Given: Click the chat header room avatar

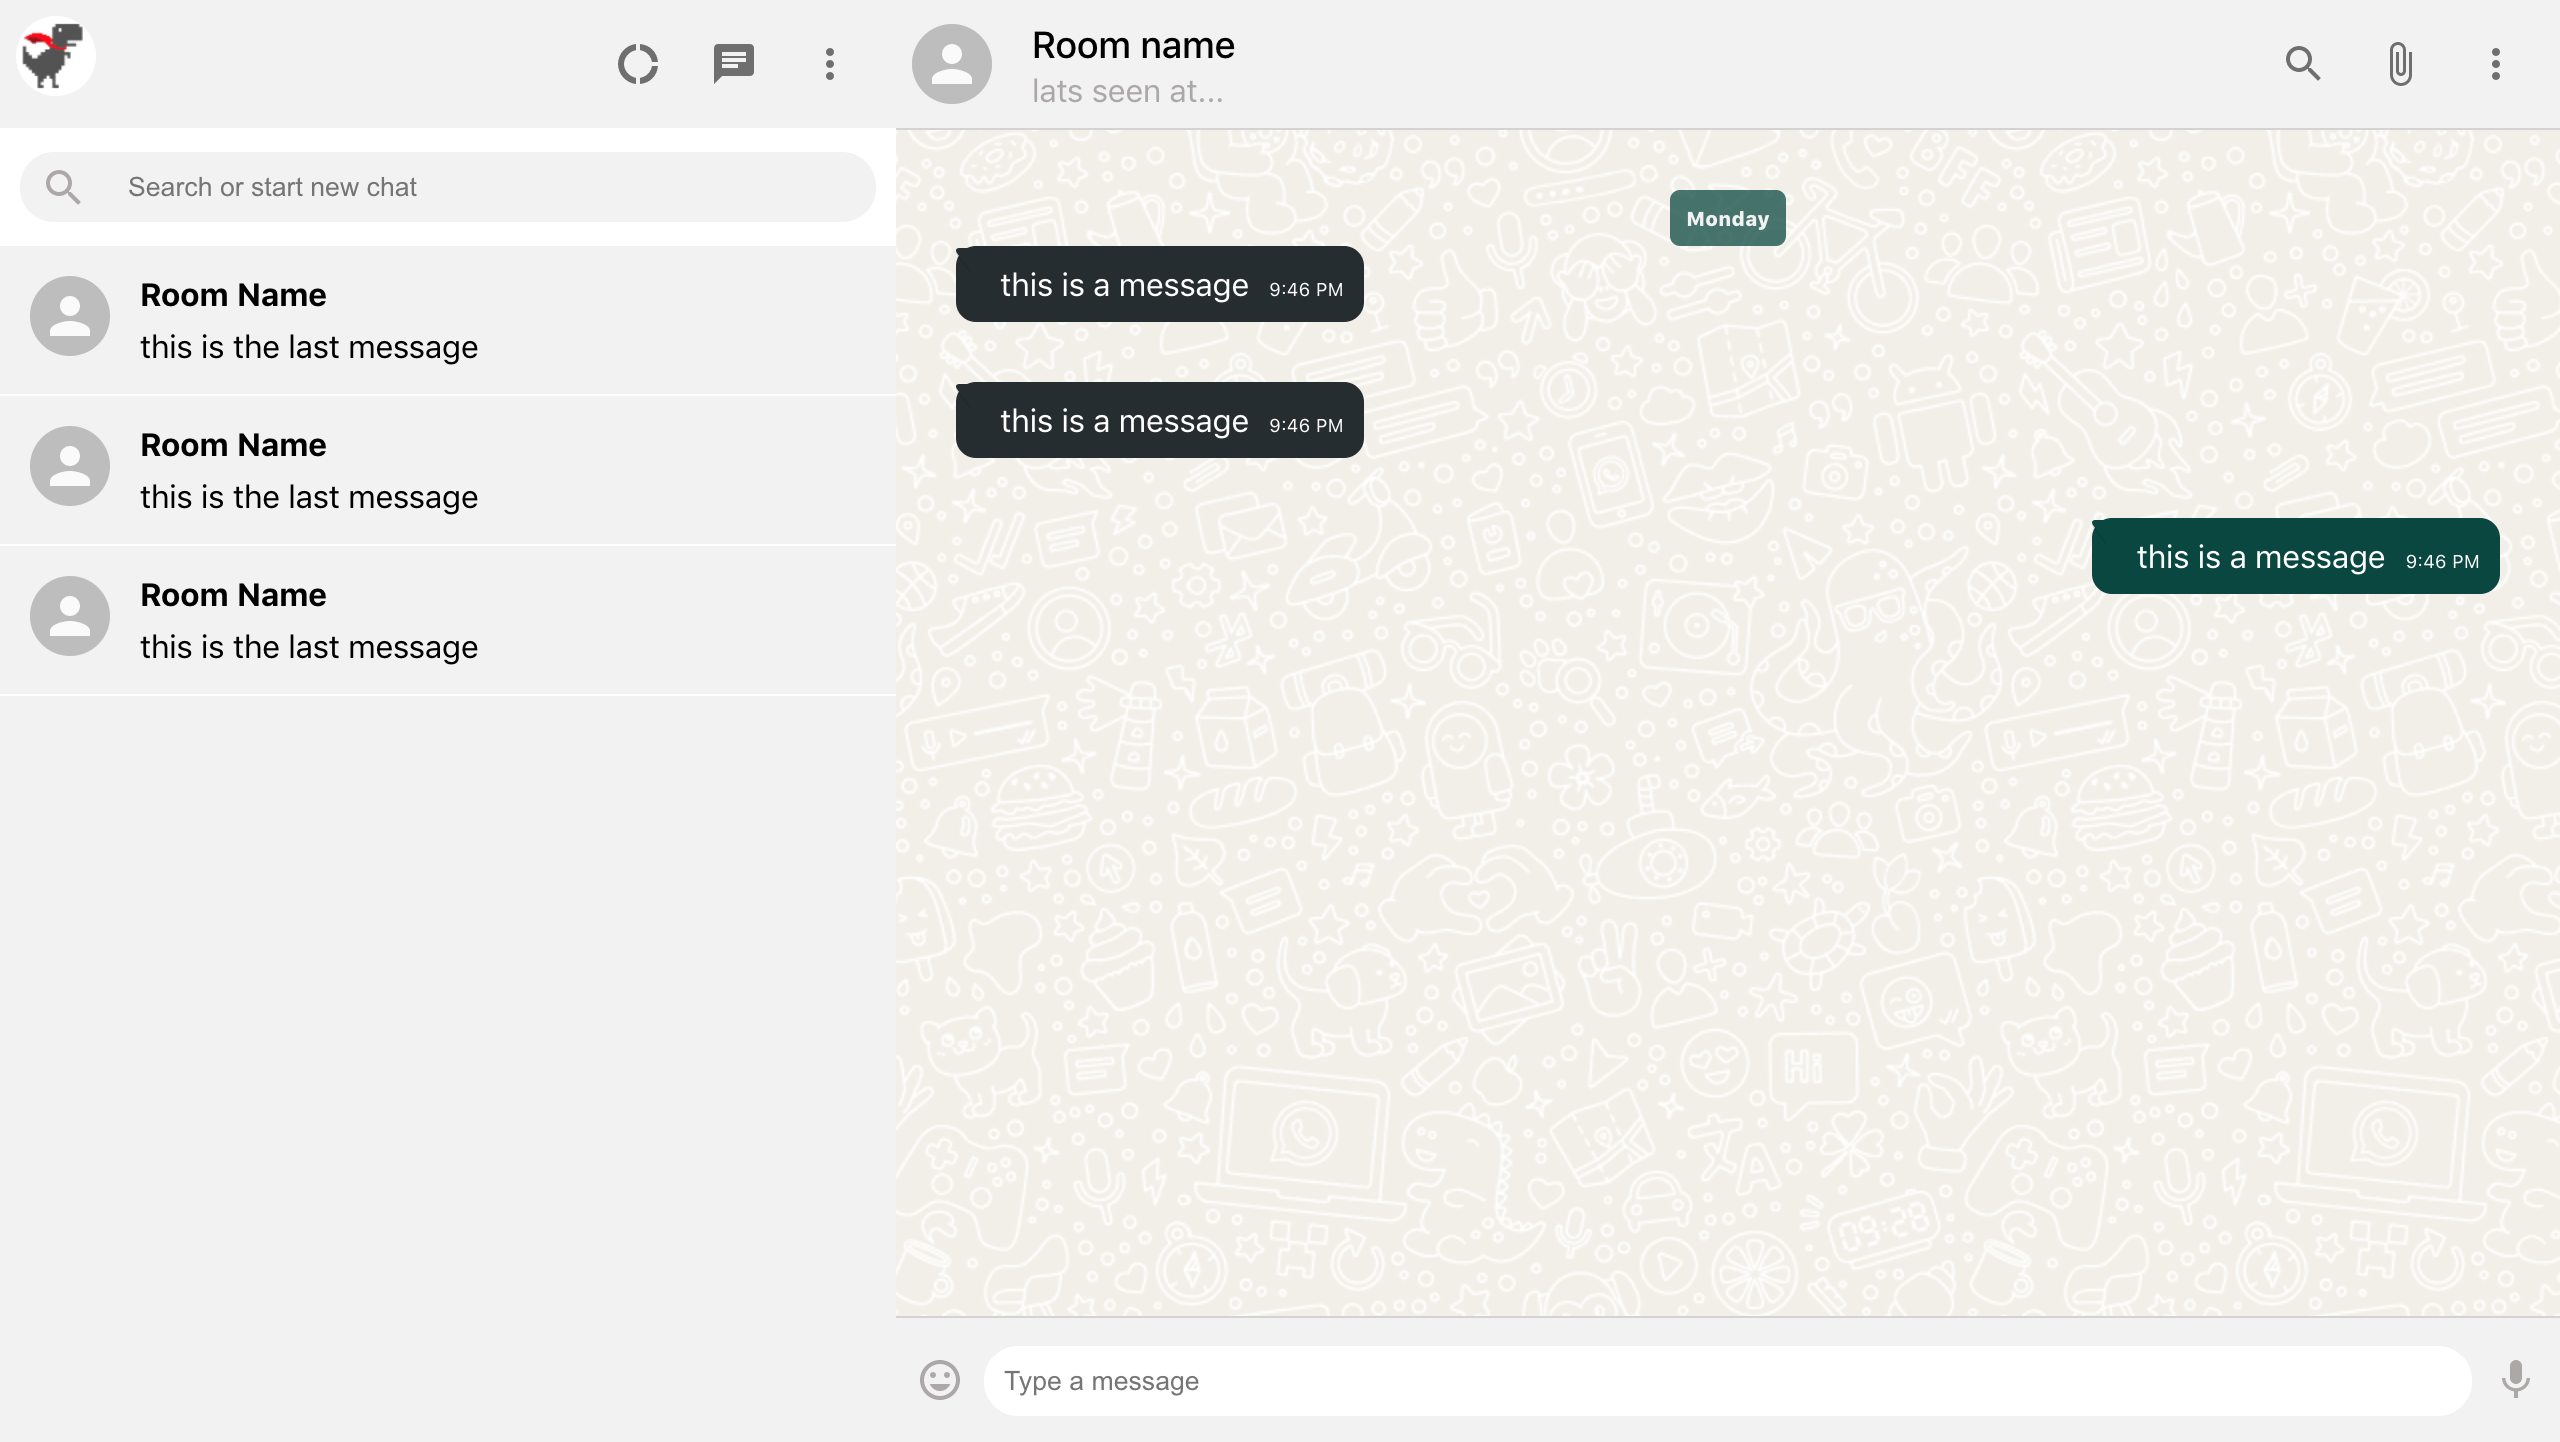Looking at the screenshot, I should pyautogui.click(x=951, y=64).
